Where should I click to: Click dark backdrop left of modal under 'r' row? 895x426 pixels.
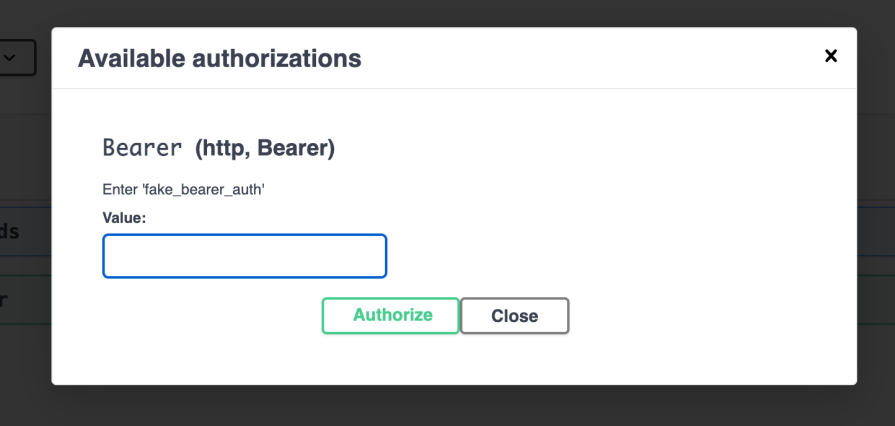click(x=25, y=350)
